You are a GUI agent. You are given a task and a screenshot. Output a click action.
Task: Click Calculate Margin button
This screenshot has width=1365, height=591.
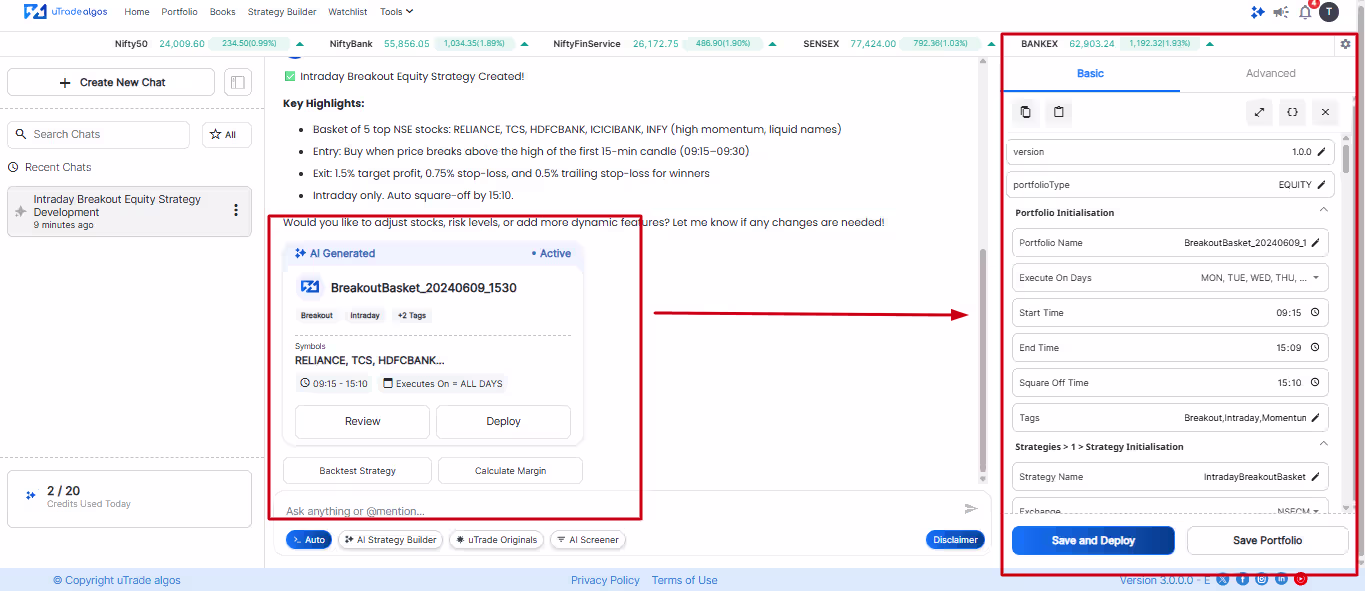[510, 470]
